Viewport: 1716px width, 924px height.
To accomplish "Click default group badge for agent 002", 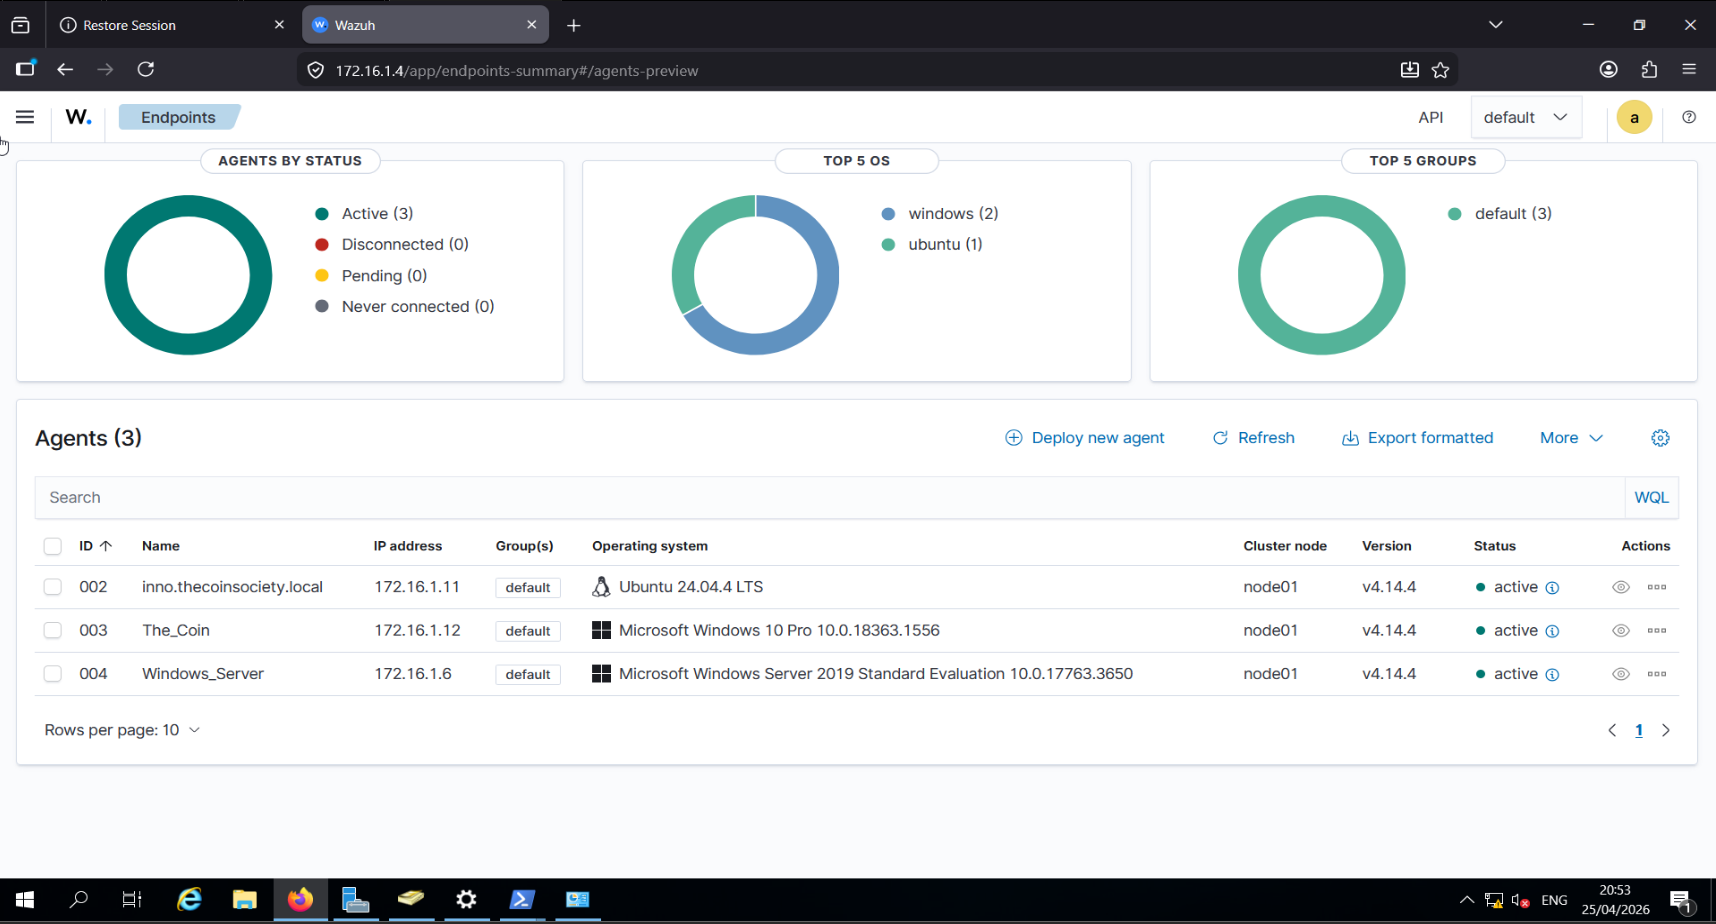I will tap(528, 588).
